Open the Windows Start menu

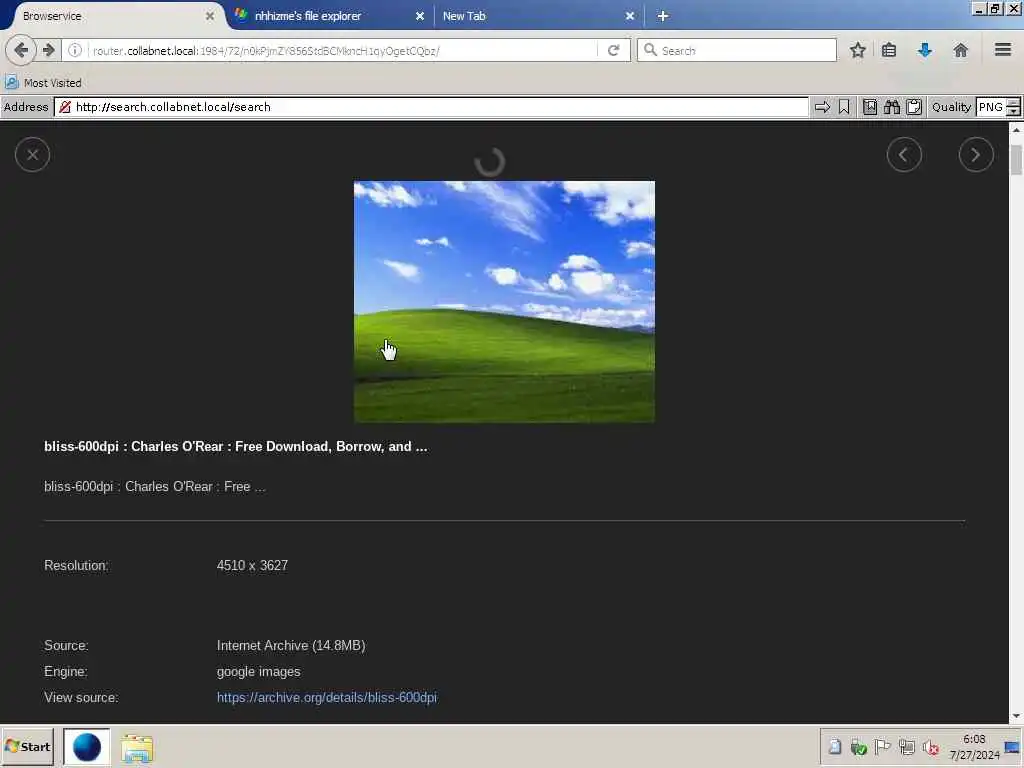click(27, 746)
